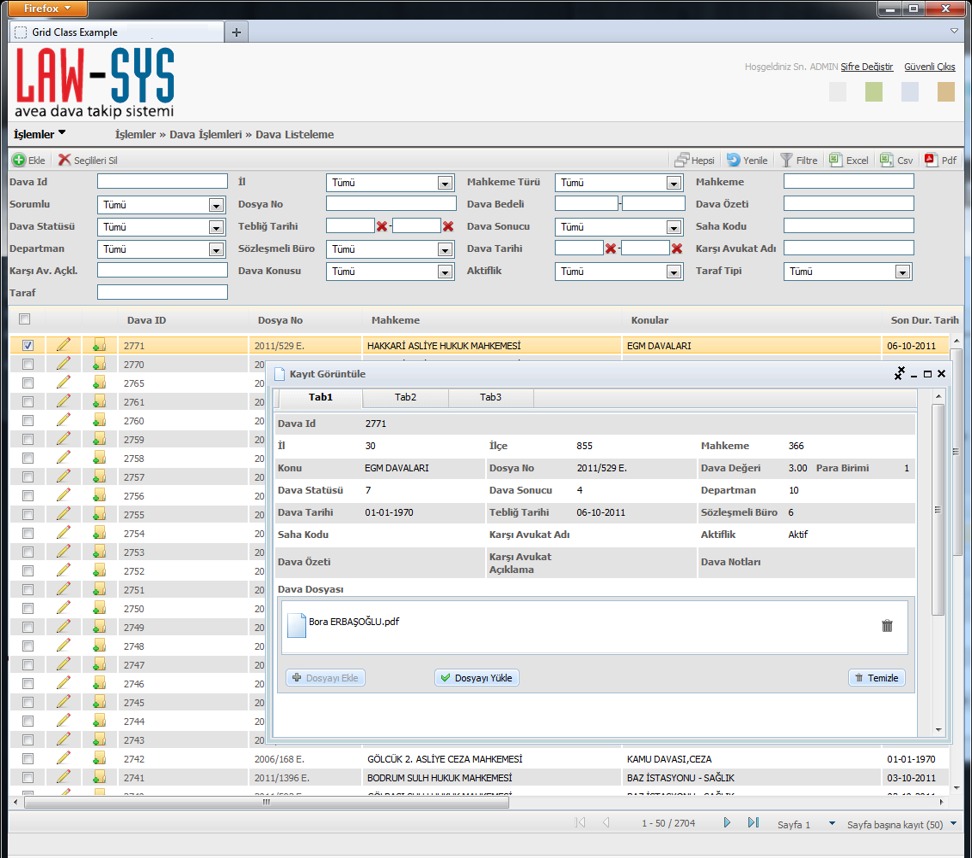Open the Firefox application menu

48,9
